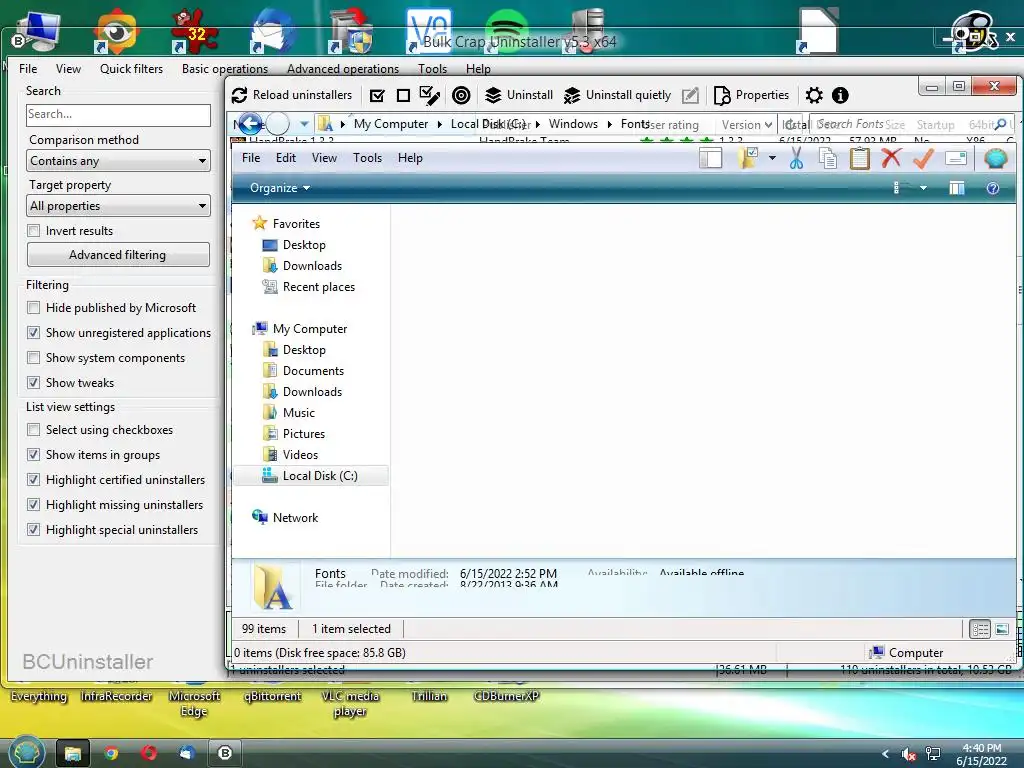
Task: Open the All properties target dropdown
Action: [x=118, y=206]
